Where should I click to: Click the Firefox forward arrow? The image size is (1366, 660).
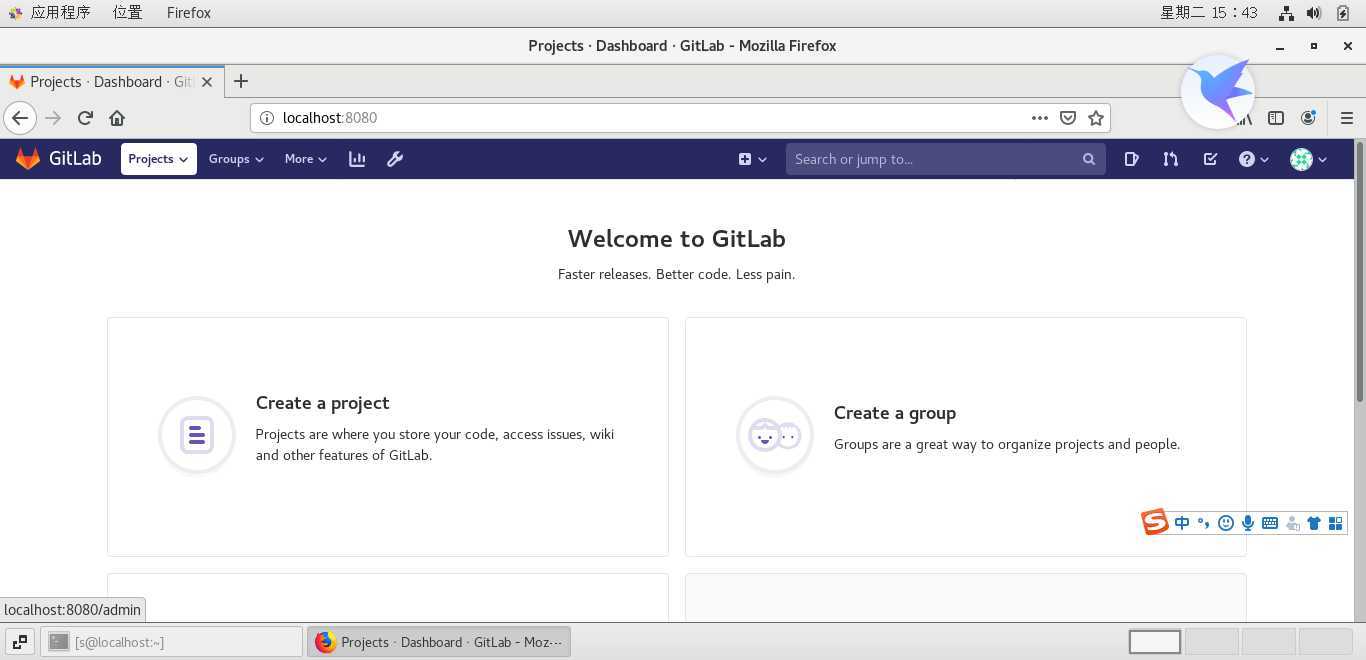click(53, 118)
